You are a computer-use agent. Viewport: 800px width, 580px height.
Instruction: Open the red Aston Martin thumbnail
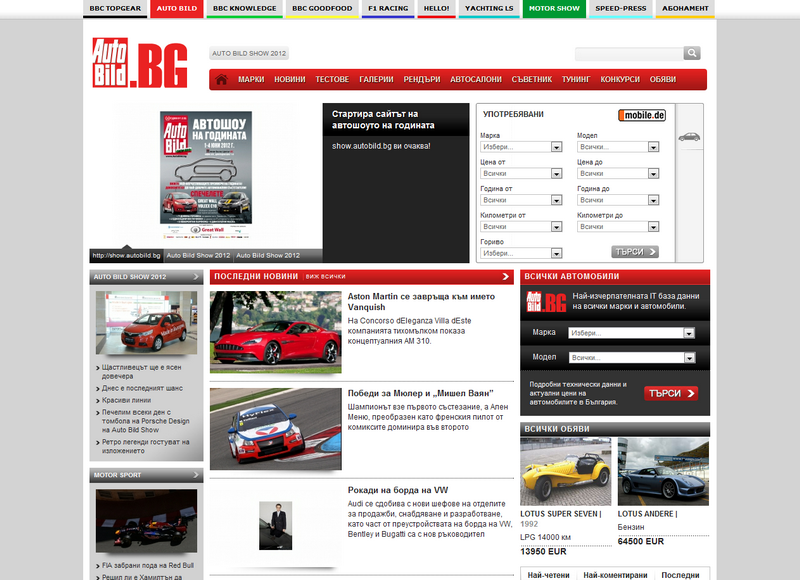pos(276,332)
